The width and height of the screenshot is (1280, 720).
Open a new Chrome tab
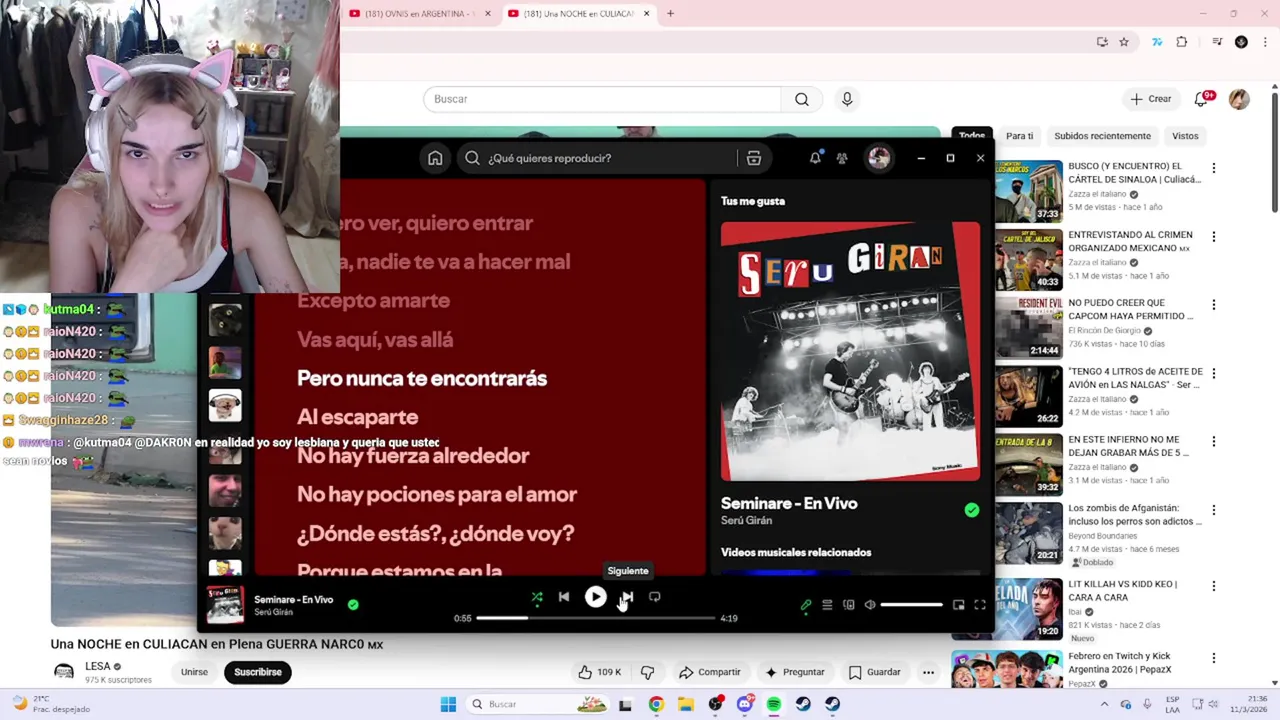click(x=670, y=14)
